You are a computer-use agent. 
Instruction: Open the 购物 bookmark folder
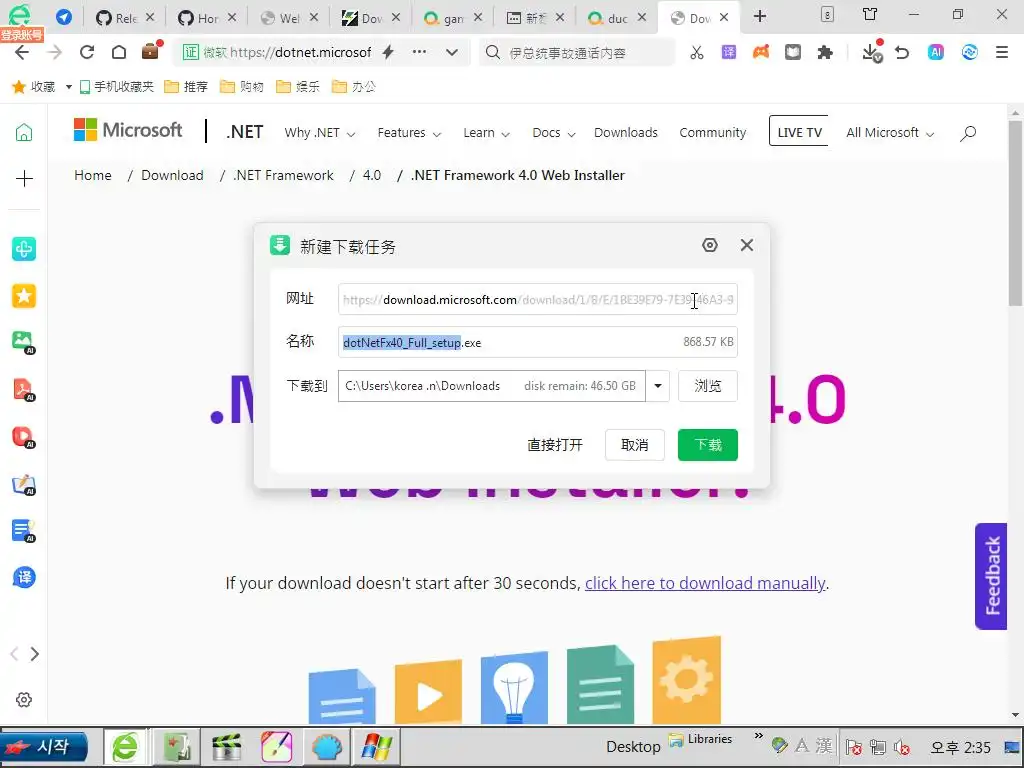[x=242, y=87]
